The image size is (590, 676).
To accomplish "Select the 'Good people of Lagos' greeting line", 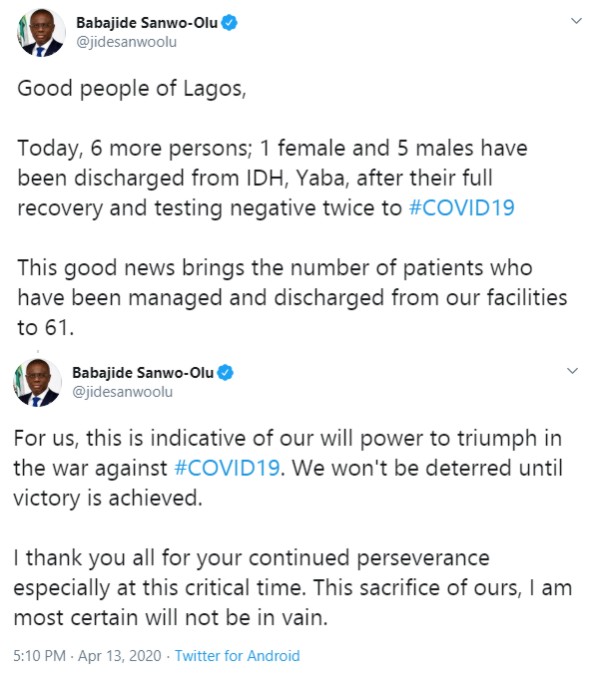I will [x=132, y=89].
